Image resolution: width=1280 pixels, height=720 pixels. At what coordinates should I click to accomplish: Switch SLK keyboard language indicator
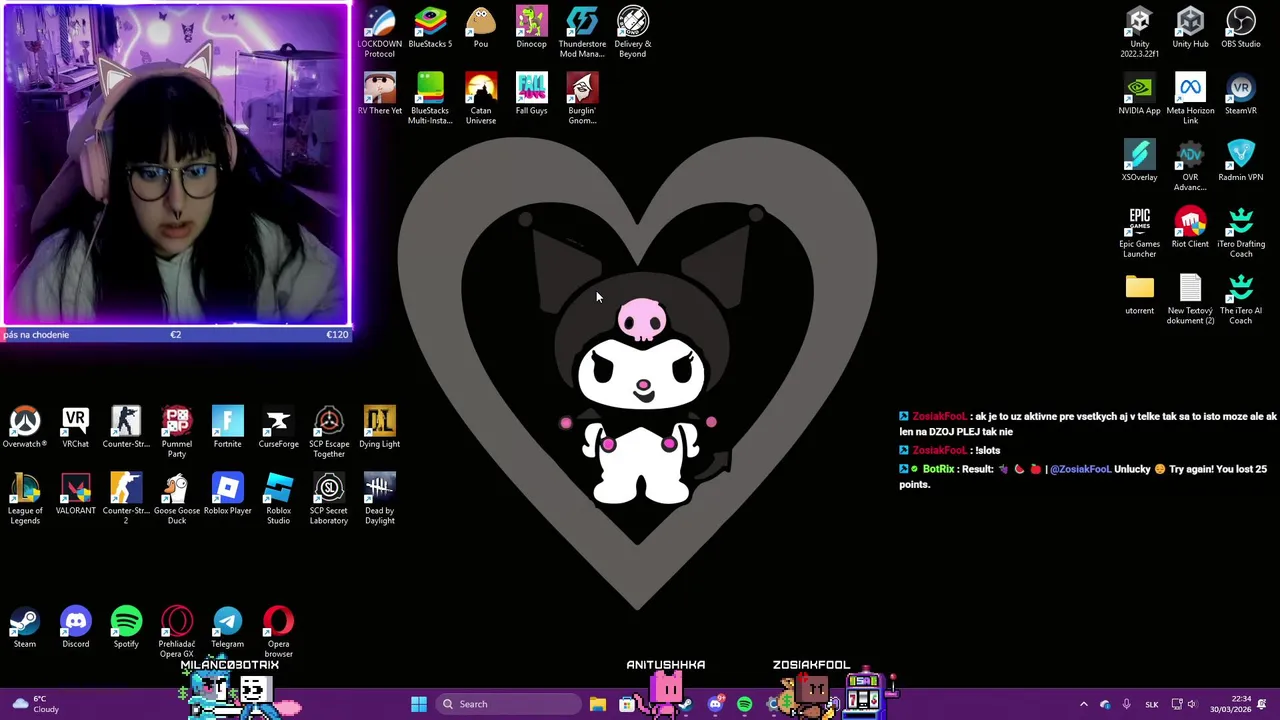[1151, 704]
